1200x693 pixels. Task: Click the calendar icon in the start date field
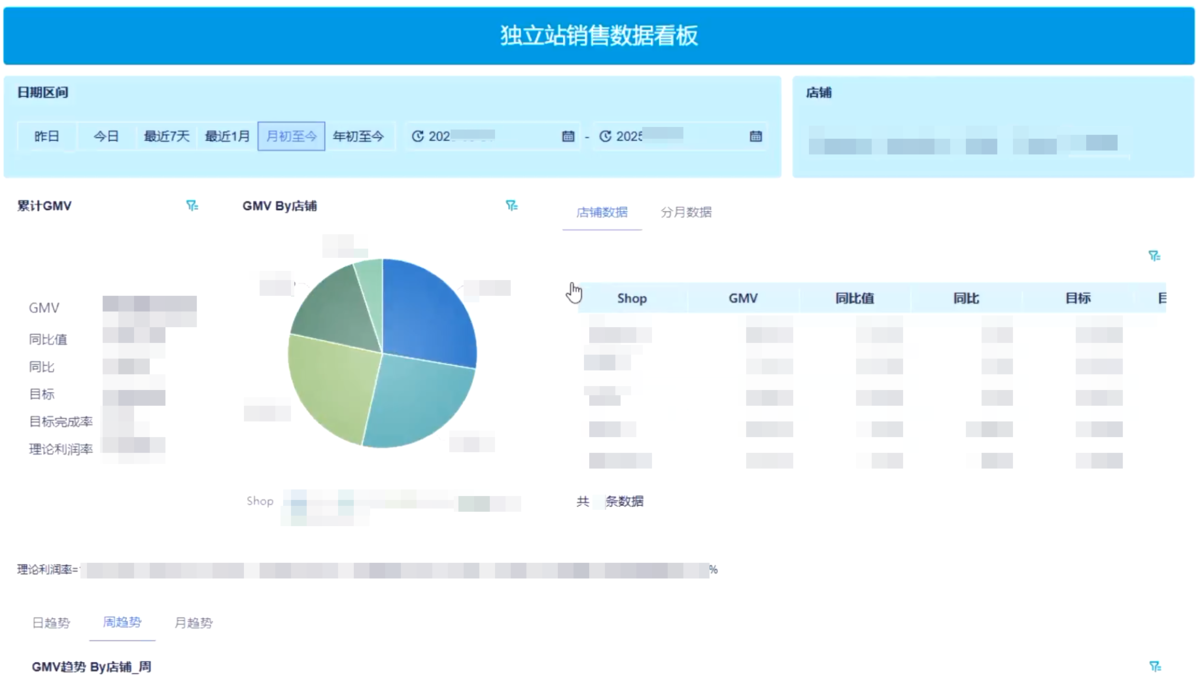coord(568,137)
